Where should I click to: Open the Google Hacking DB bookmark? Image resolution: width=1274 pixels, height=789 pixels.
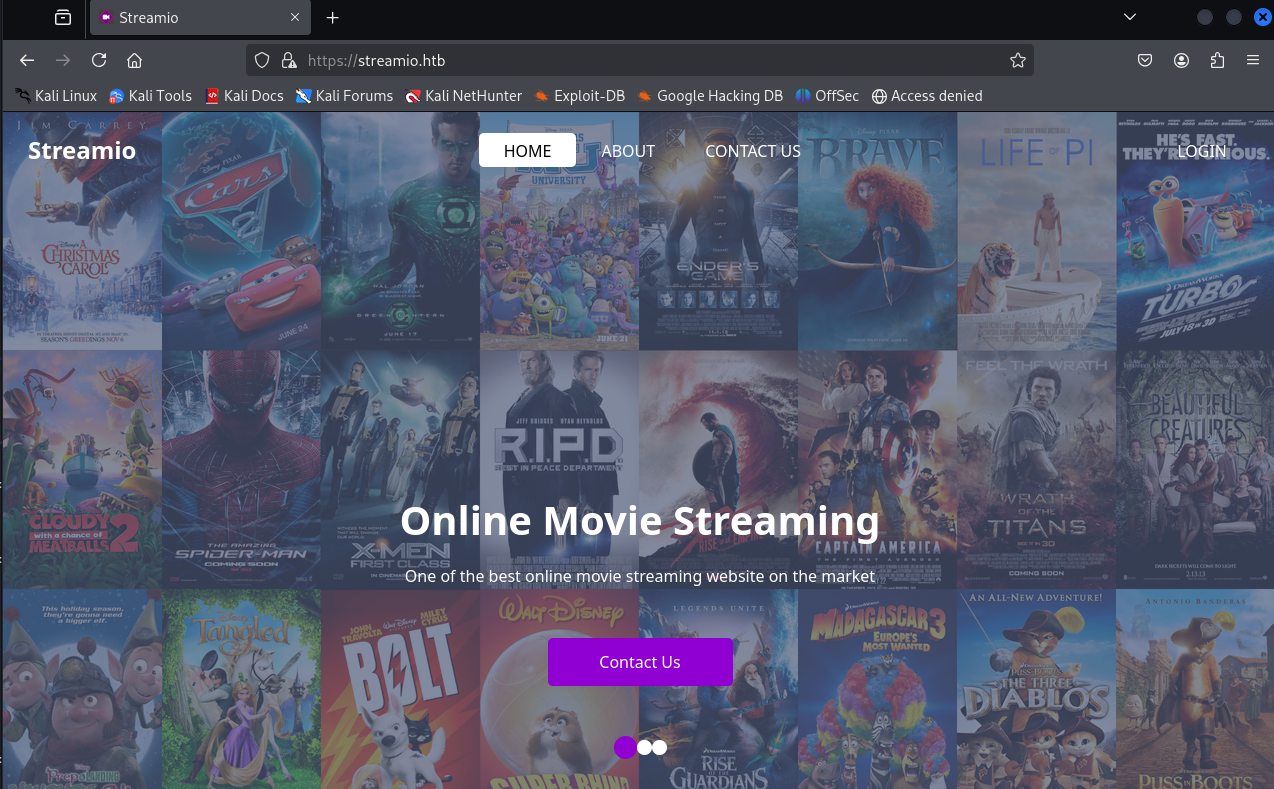(710, 96)
